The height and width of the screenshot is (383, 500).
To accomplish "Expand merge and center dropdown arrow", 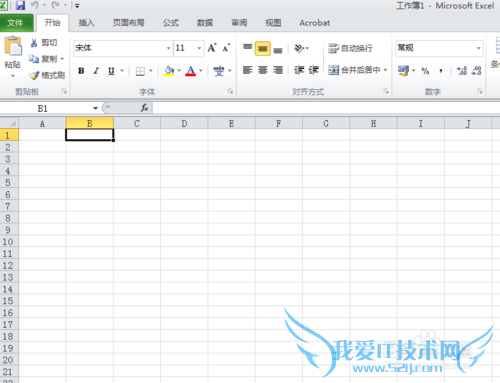I will pos(385,70).
